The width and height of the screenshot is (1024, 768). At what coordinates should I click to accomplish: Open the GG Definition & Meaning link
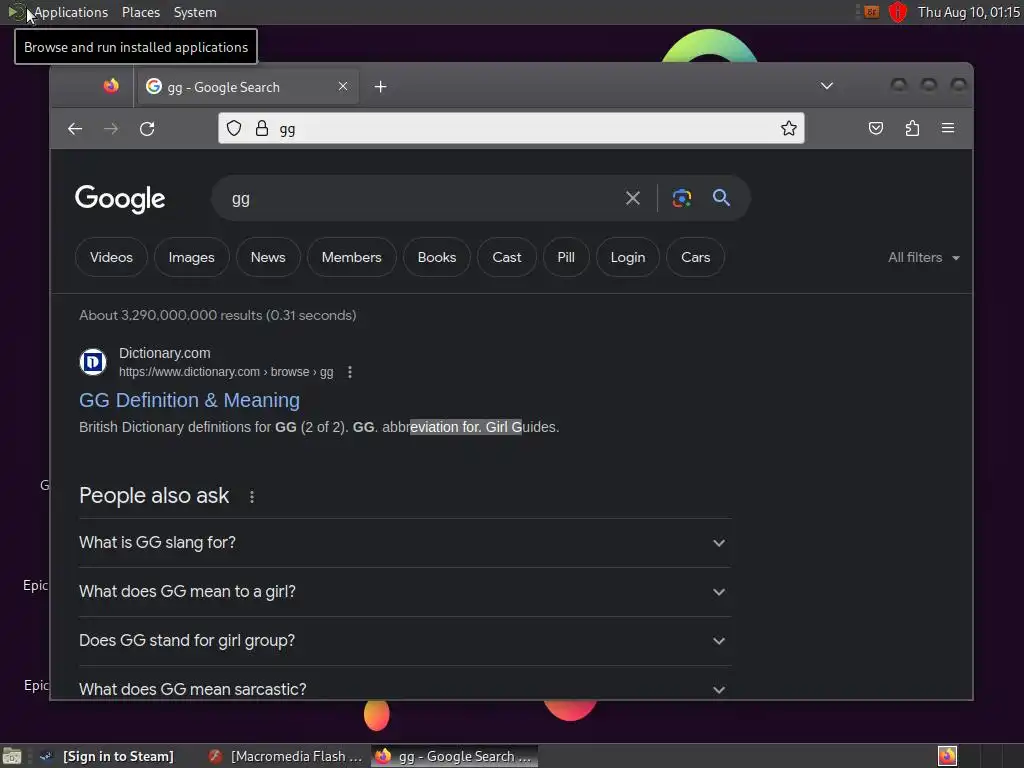[189, 400]
